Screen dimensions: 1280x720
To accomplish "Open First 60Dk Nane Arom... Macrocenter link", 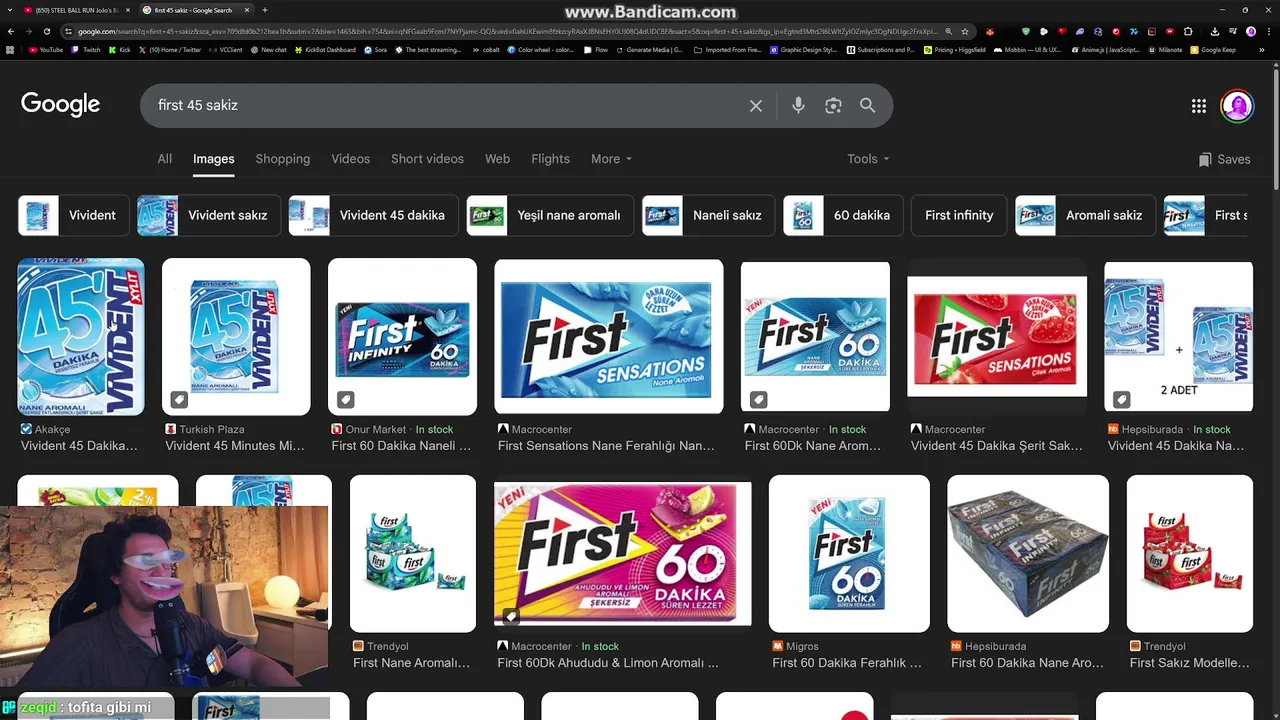I will coord(811,446).
